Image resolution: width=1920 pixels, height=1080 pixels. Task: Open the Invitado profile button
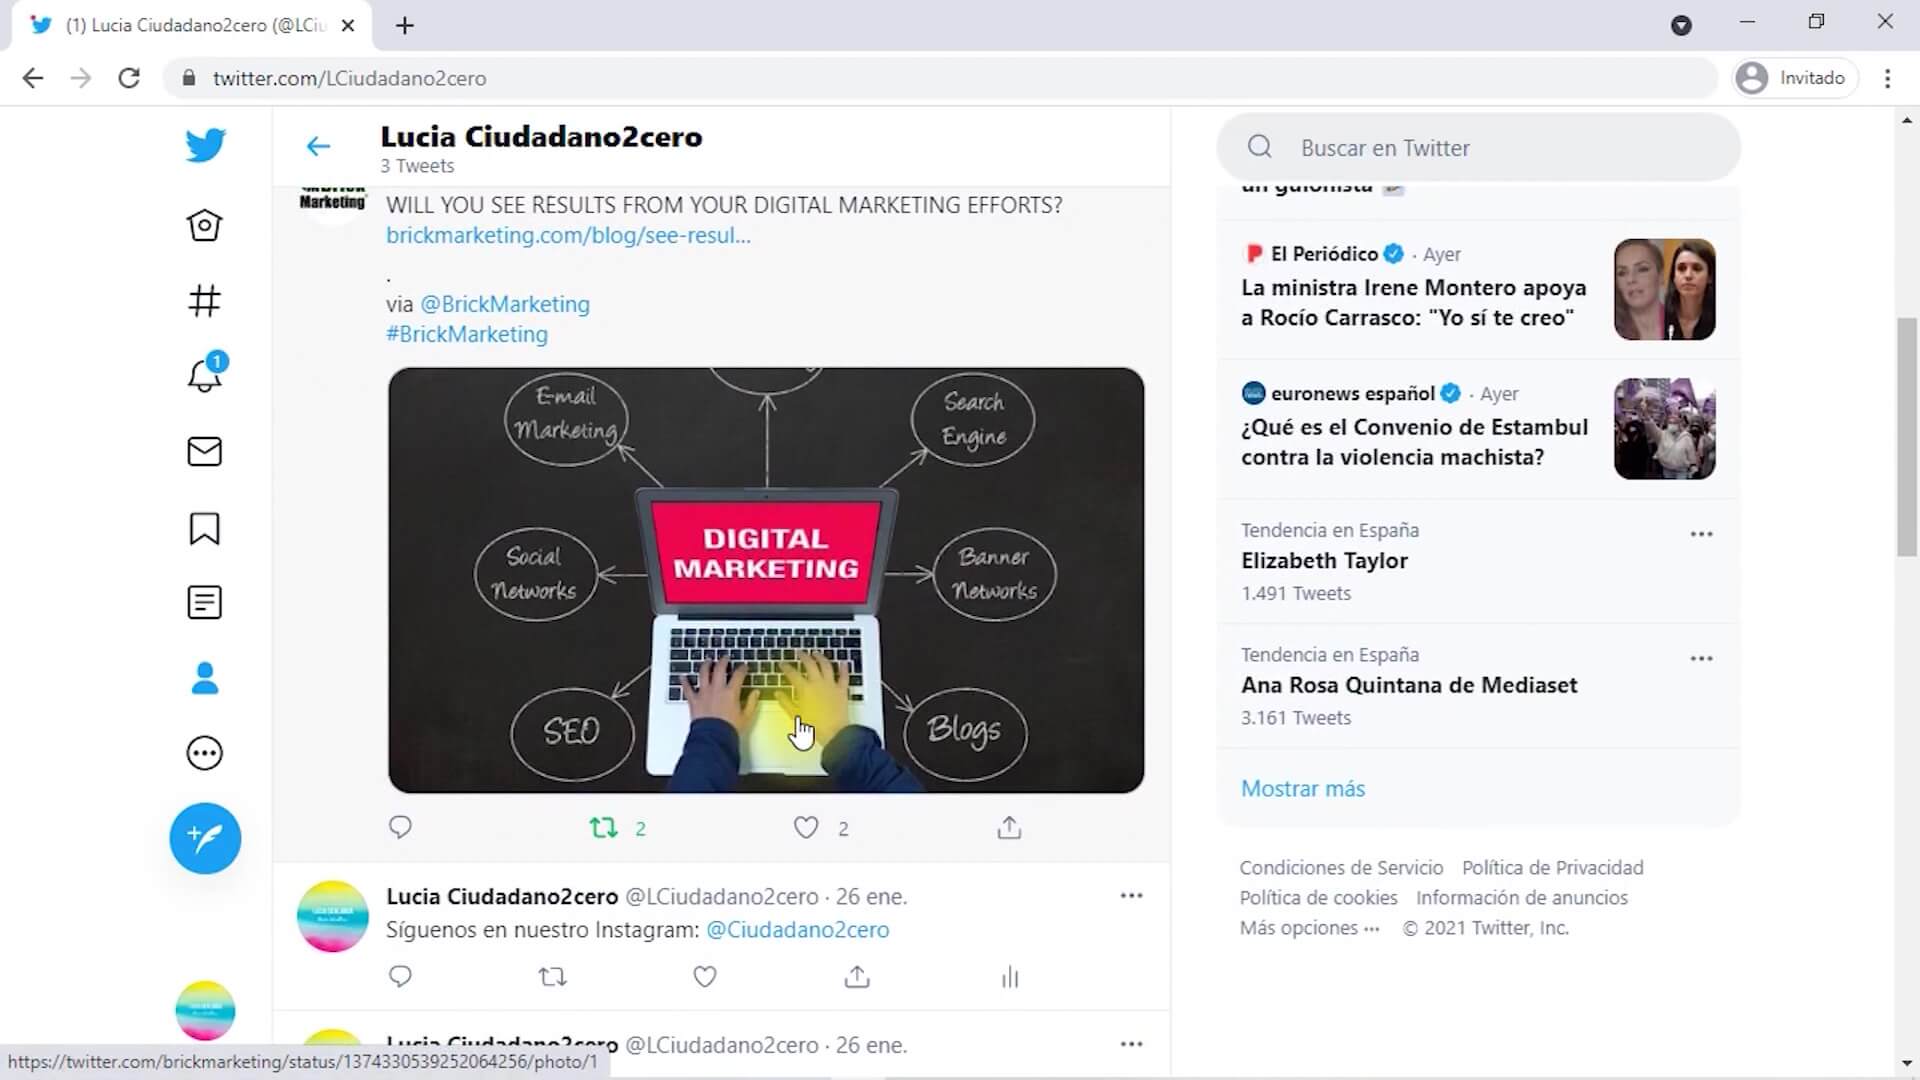(x=1795, y=78)
